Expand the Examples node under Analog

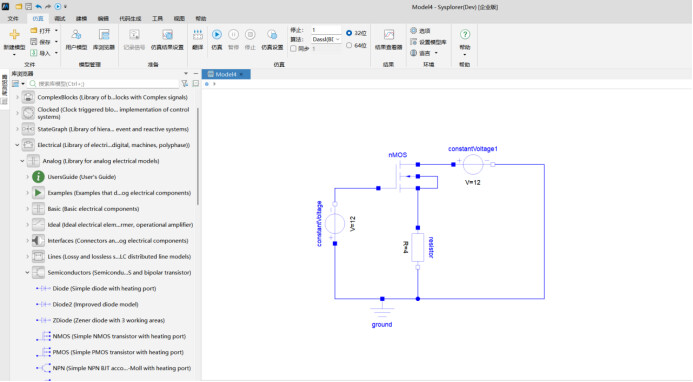(x=27, y=193)
